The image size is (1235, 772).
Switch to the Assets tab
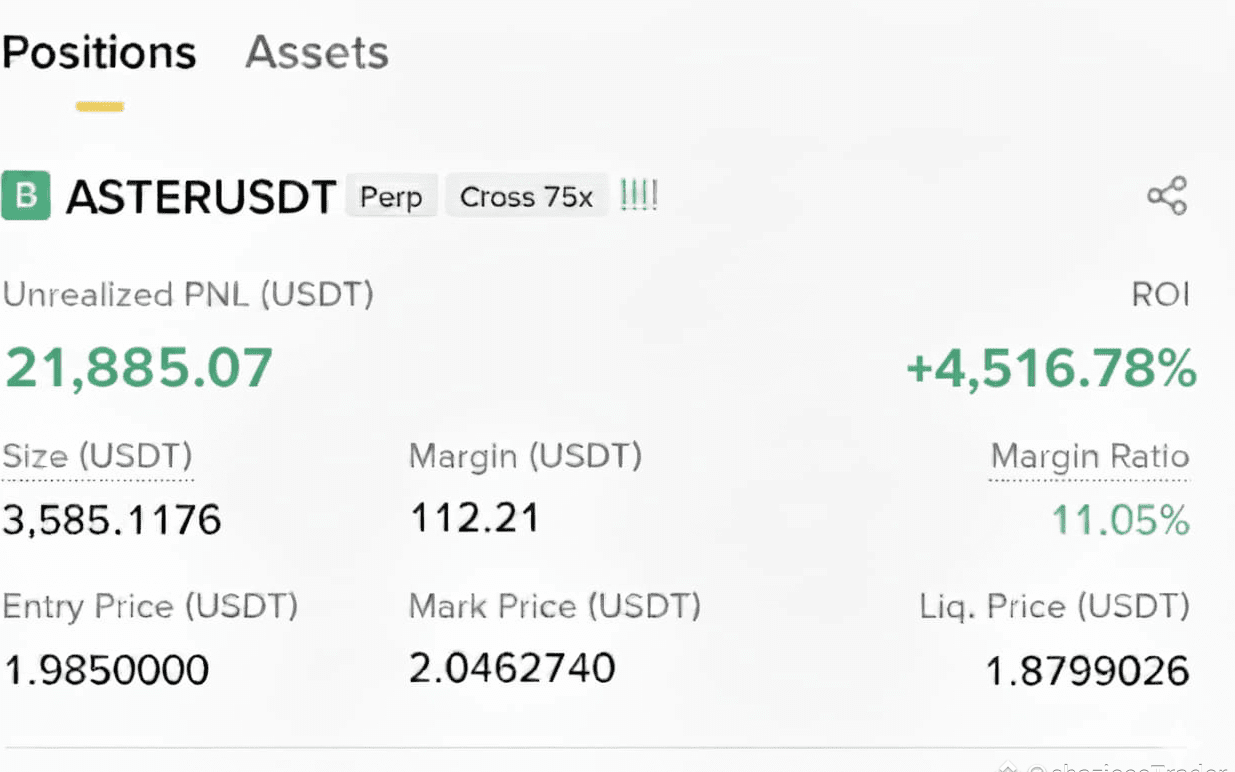(317, 52)
